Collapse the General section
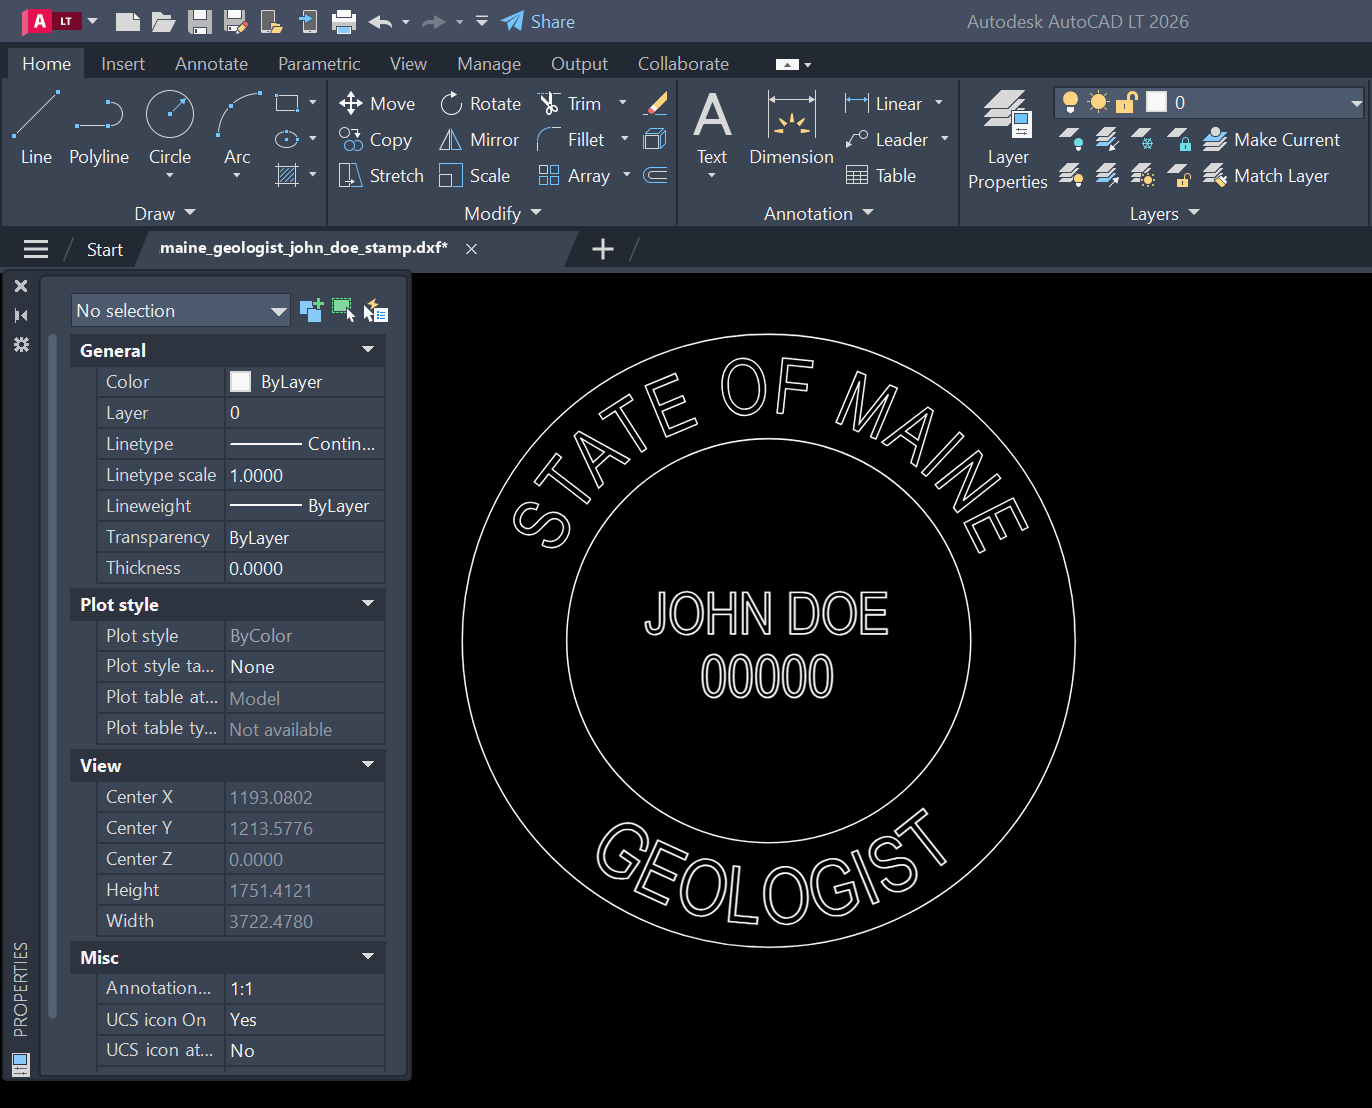1372x1108 pixels. coord(368,350)
